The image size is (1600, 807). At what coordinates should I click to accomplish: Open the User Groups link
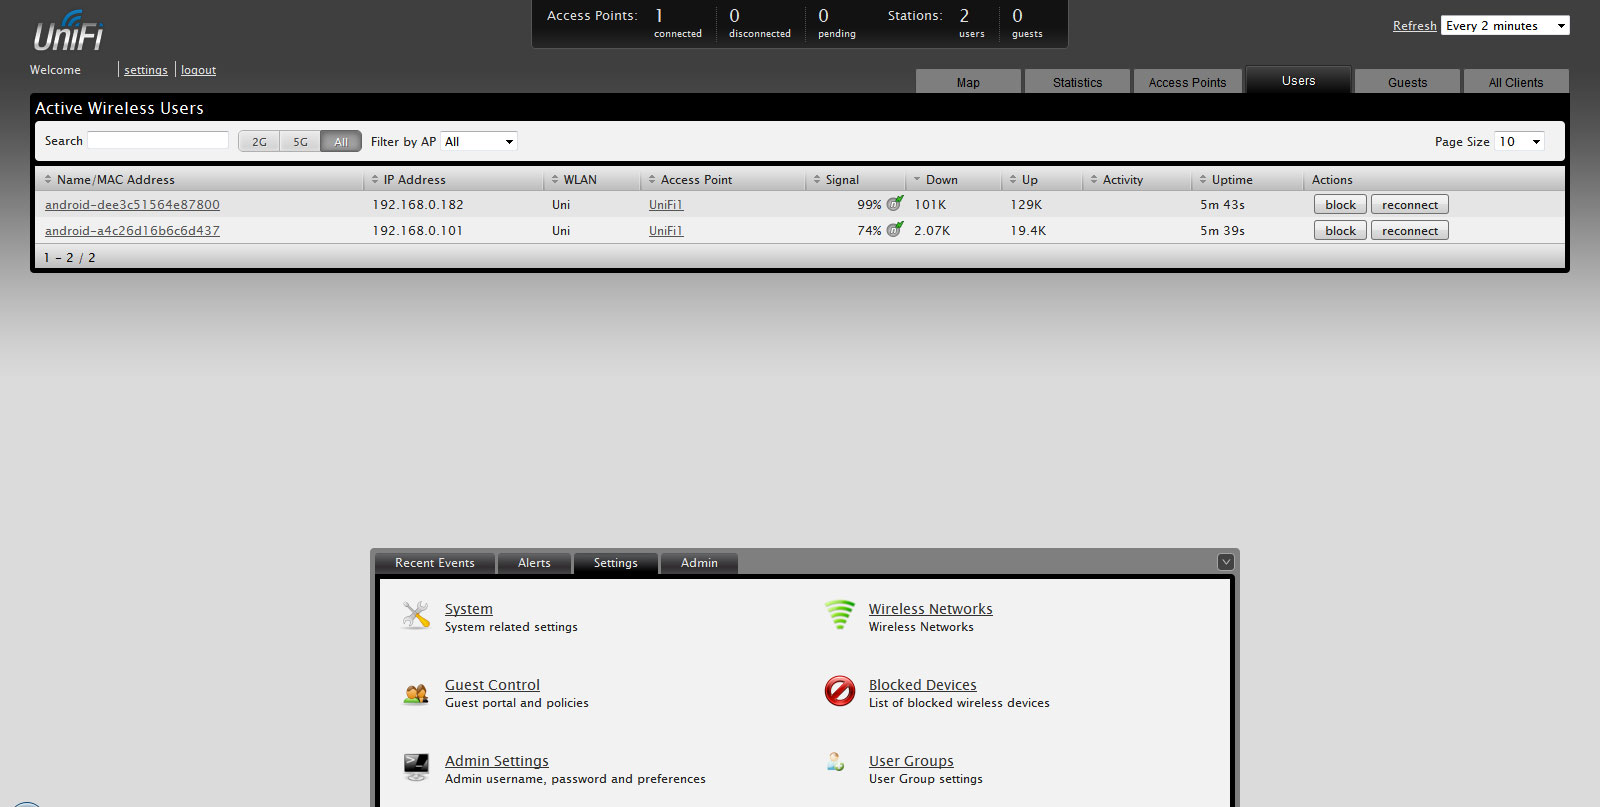point(911,761)
